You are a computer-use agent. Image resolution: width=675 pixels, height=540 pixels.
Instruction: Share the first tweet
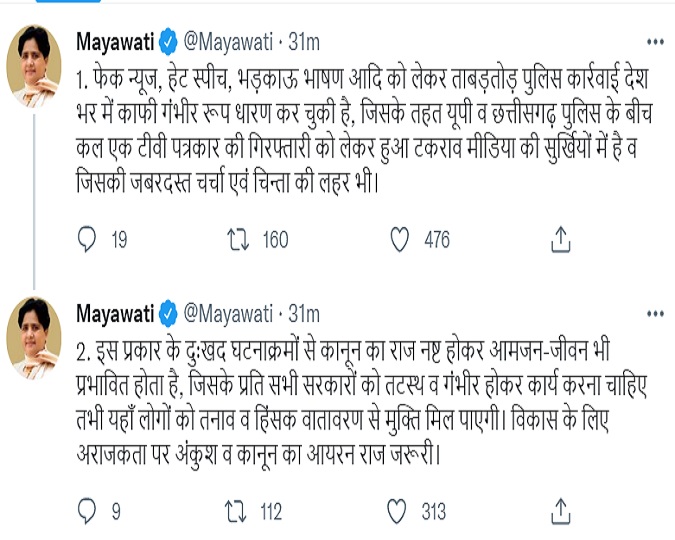coord(561,239)
